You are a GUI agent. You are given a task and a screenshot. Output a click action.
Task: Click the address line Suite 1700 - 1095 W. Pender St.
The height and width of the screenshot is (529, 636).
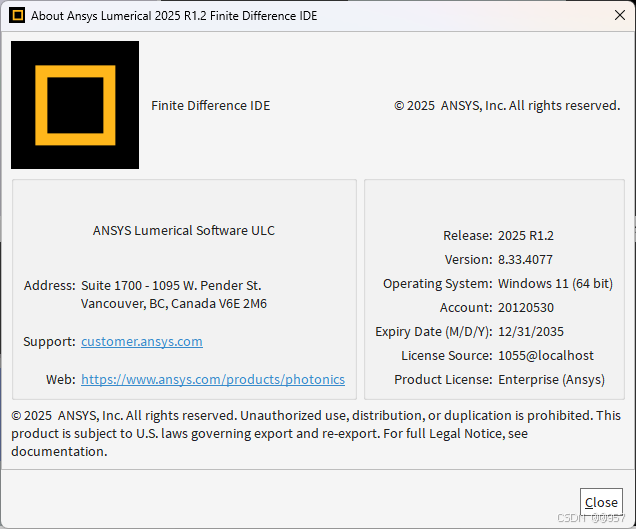click(171, 286)
